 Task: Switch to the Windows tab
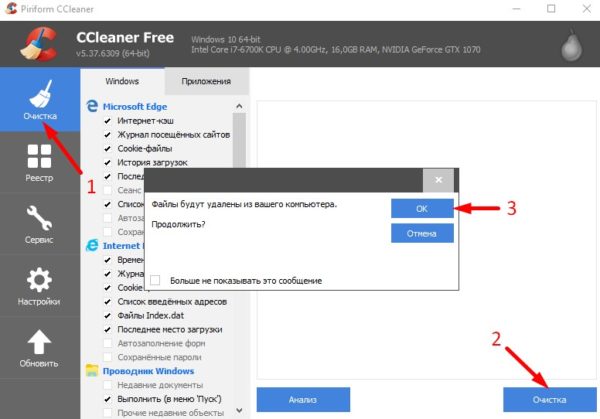122,81
